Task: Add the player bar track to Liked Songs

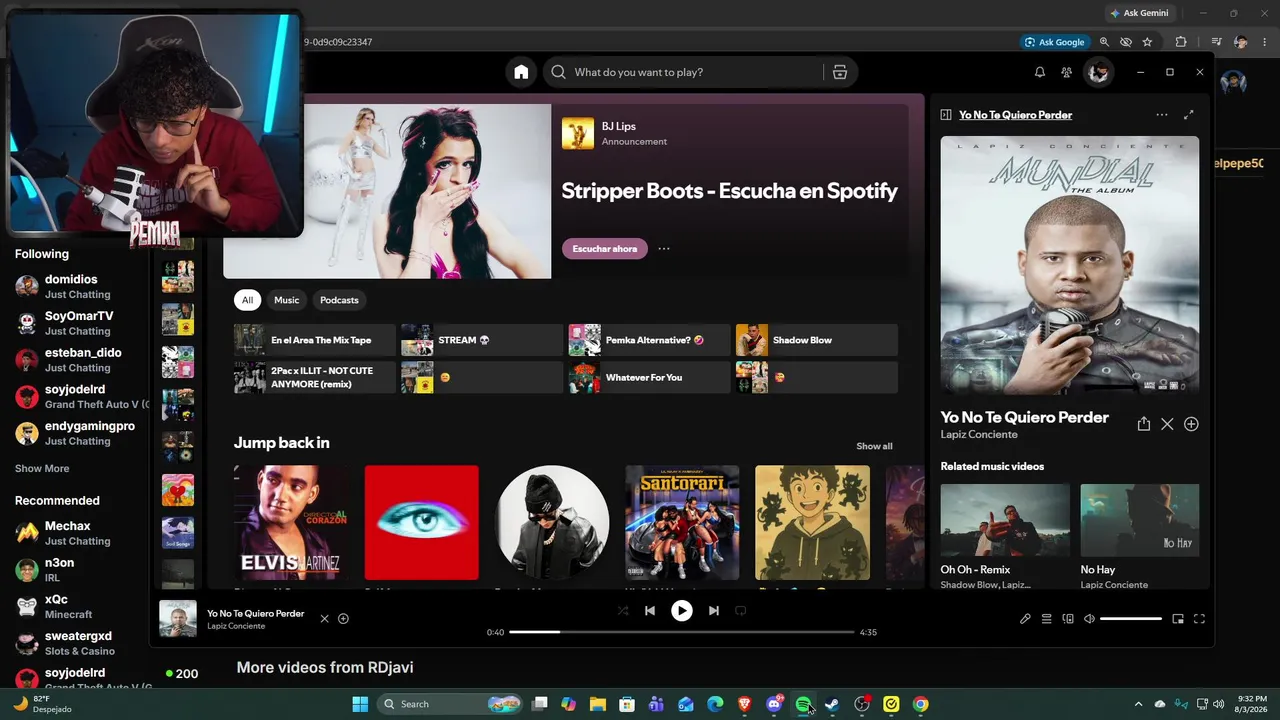Action: [343, 619]
